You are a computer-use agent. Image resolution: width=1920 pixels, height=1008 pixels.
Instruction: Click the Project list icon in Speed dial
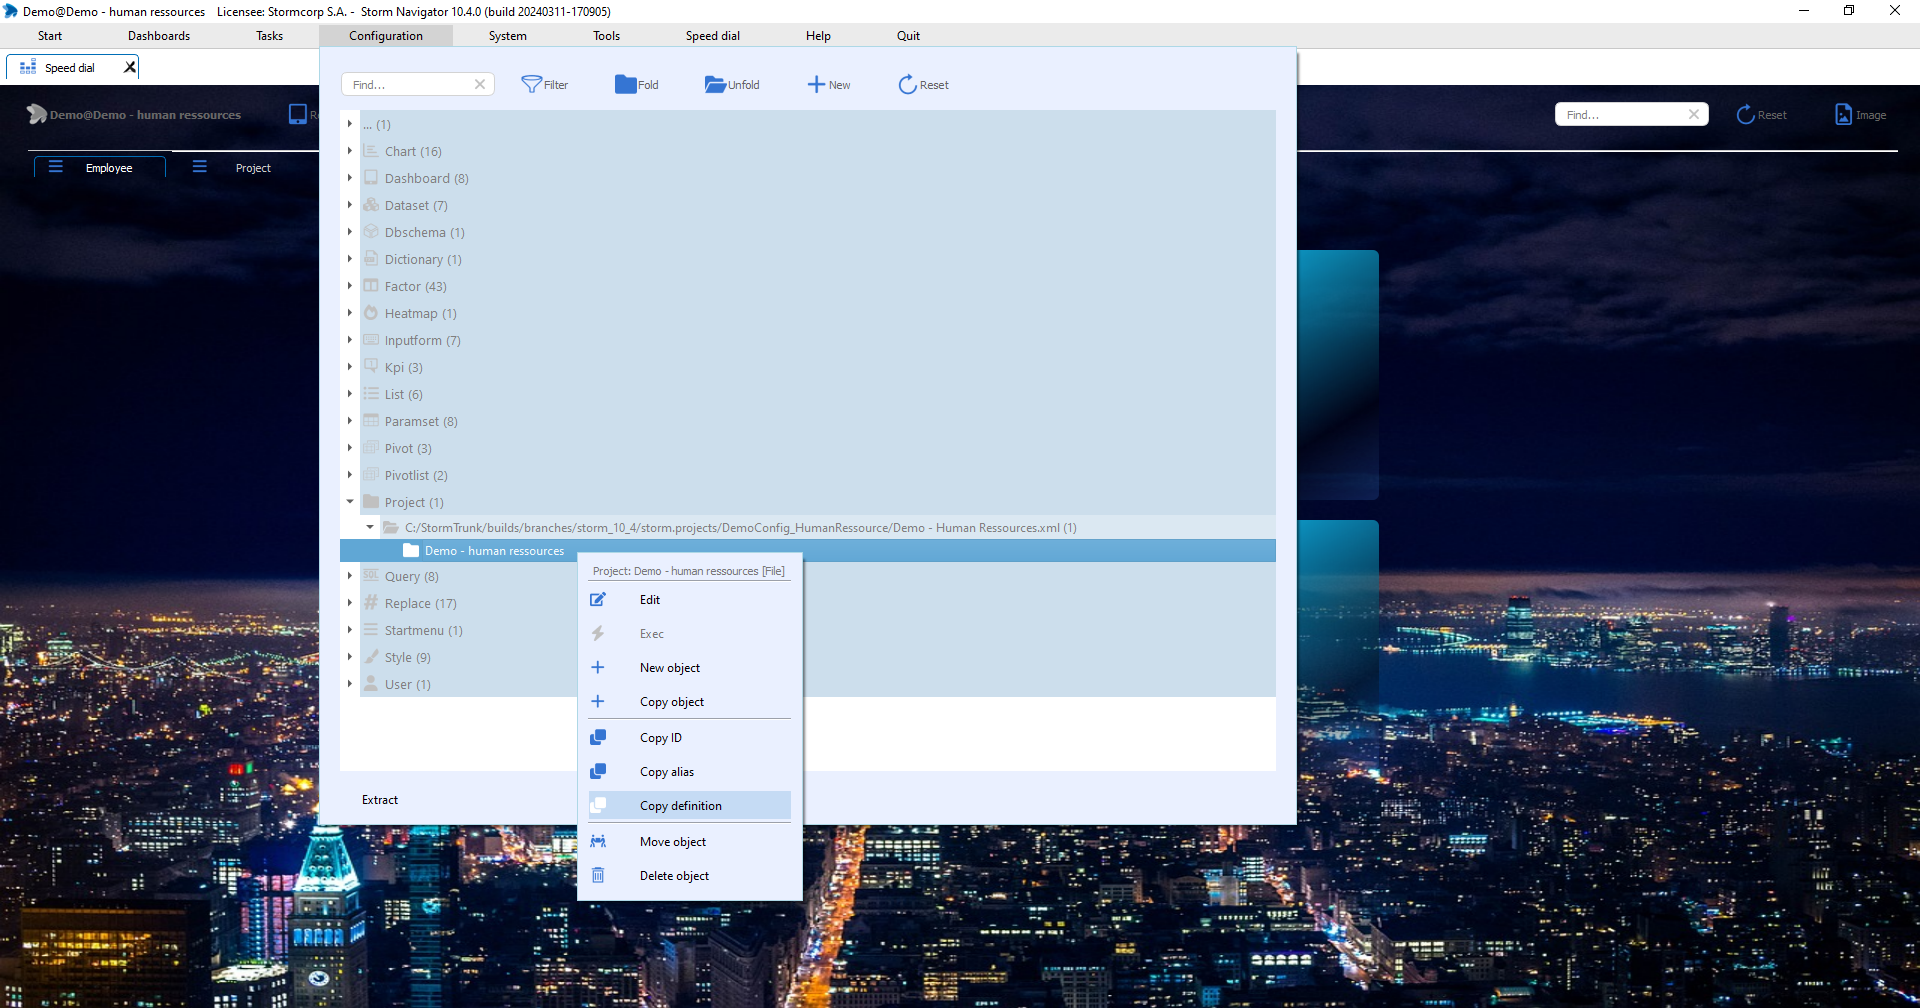(200, 167)
